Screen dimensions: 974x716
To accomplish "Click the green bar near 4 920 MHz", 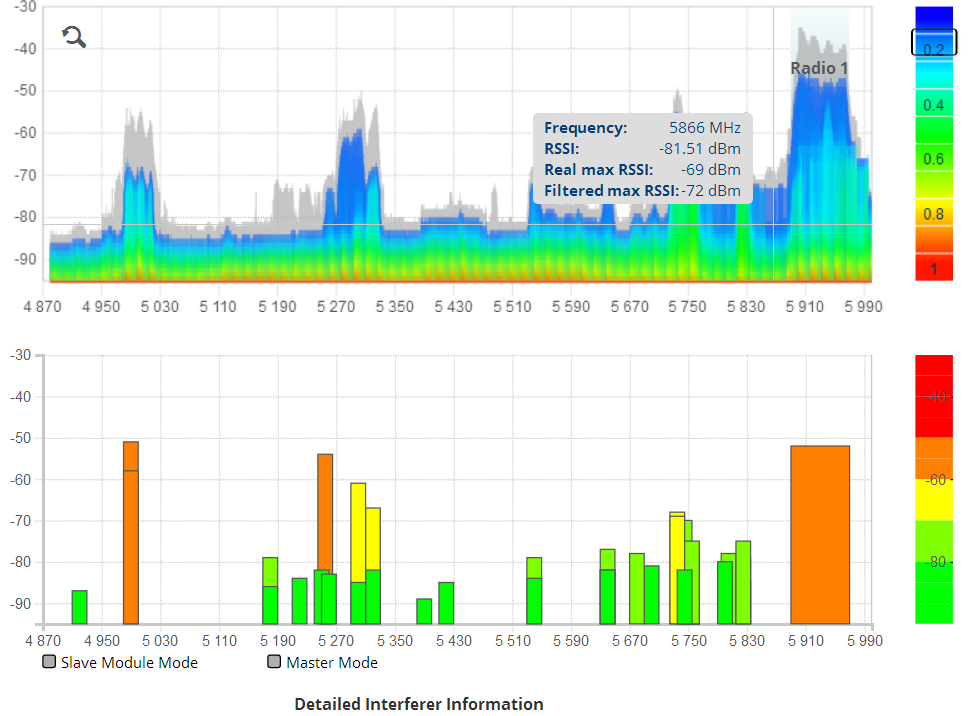I will pos(80,607).
